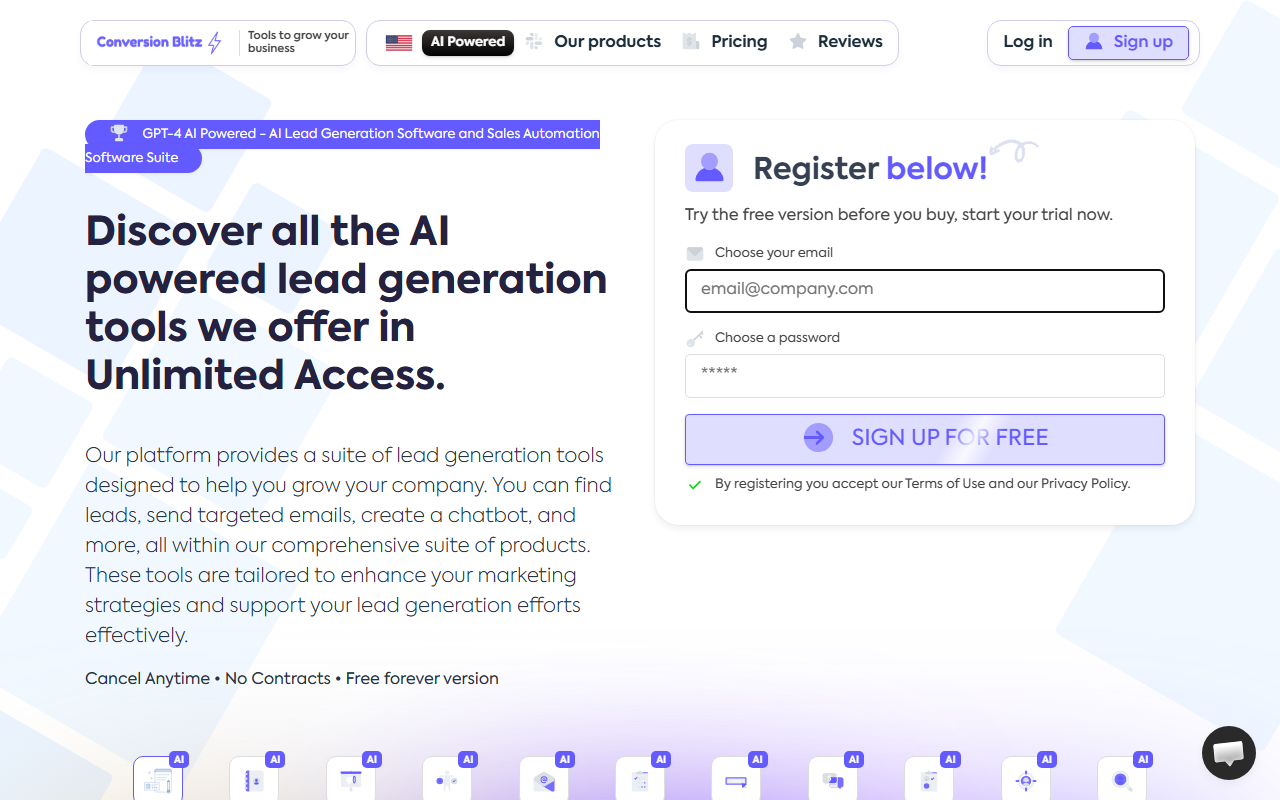Select the first highlighted AI tool icon
Viewport: 1280px width, 800px height.
158,778
